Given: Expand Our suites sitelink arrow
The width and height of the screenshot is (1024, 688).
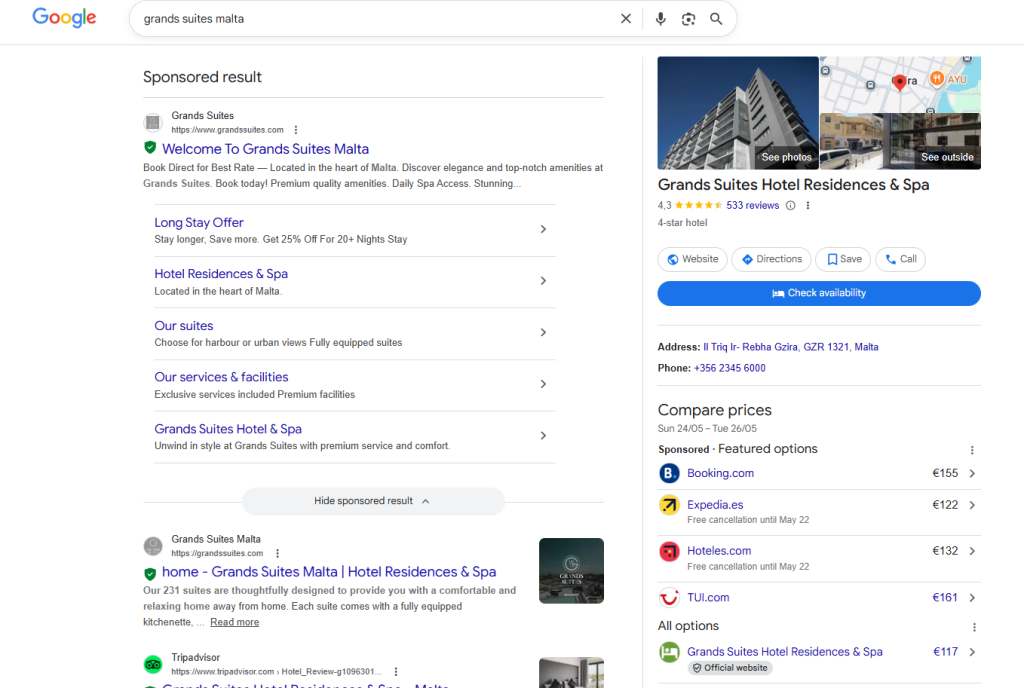Looking at the screenshot, I should 543,333.
